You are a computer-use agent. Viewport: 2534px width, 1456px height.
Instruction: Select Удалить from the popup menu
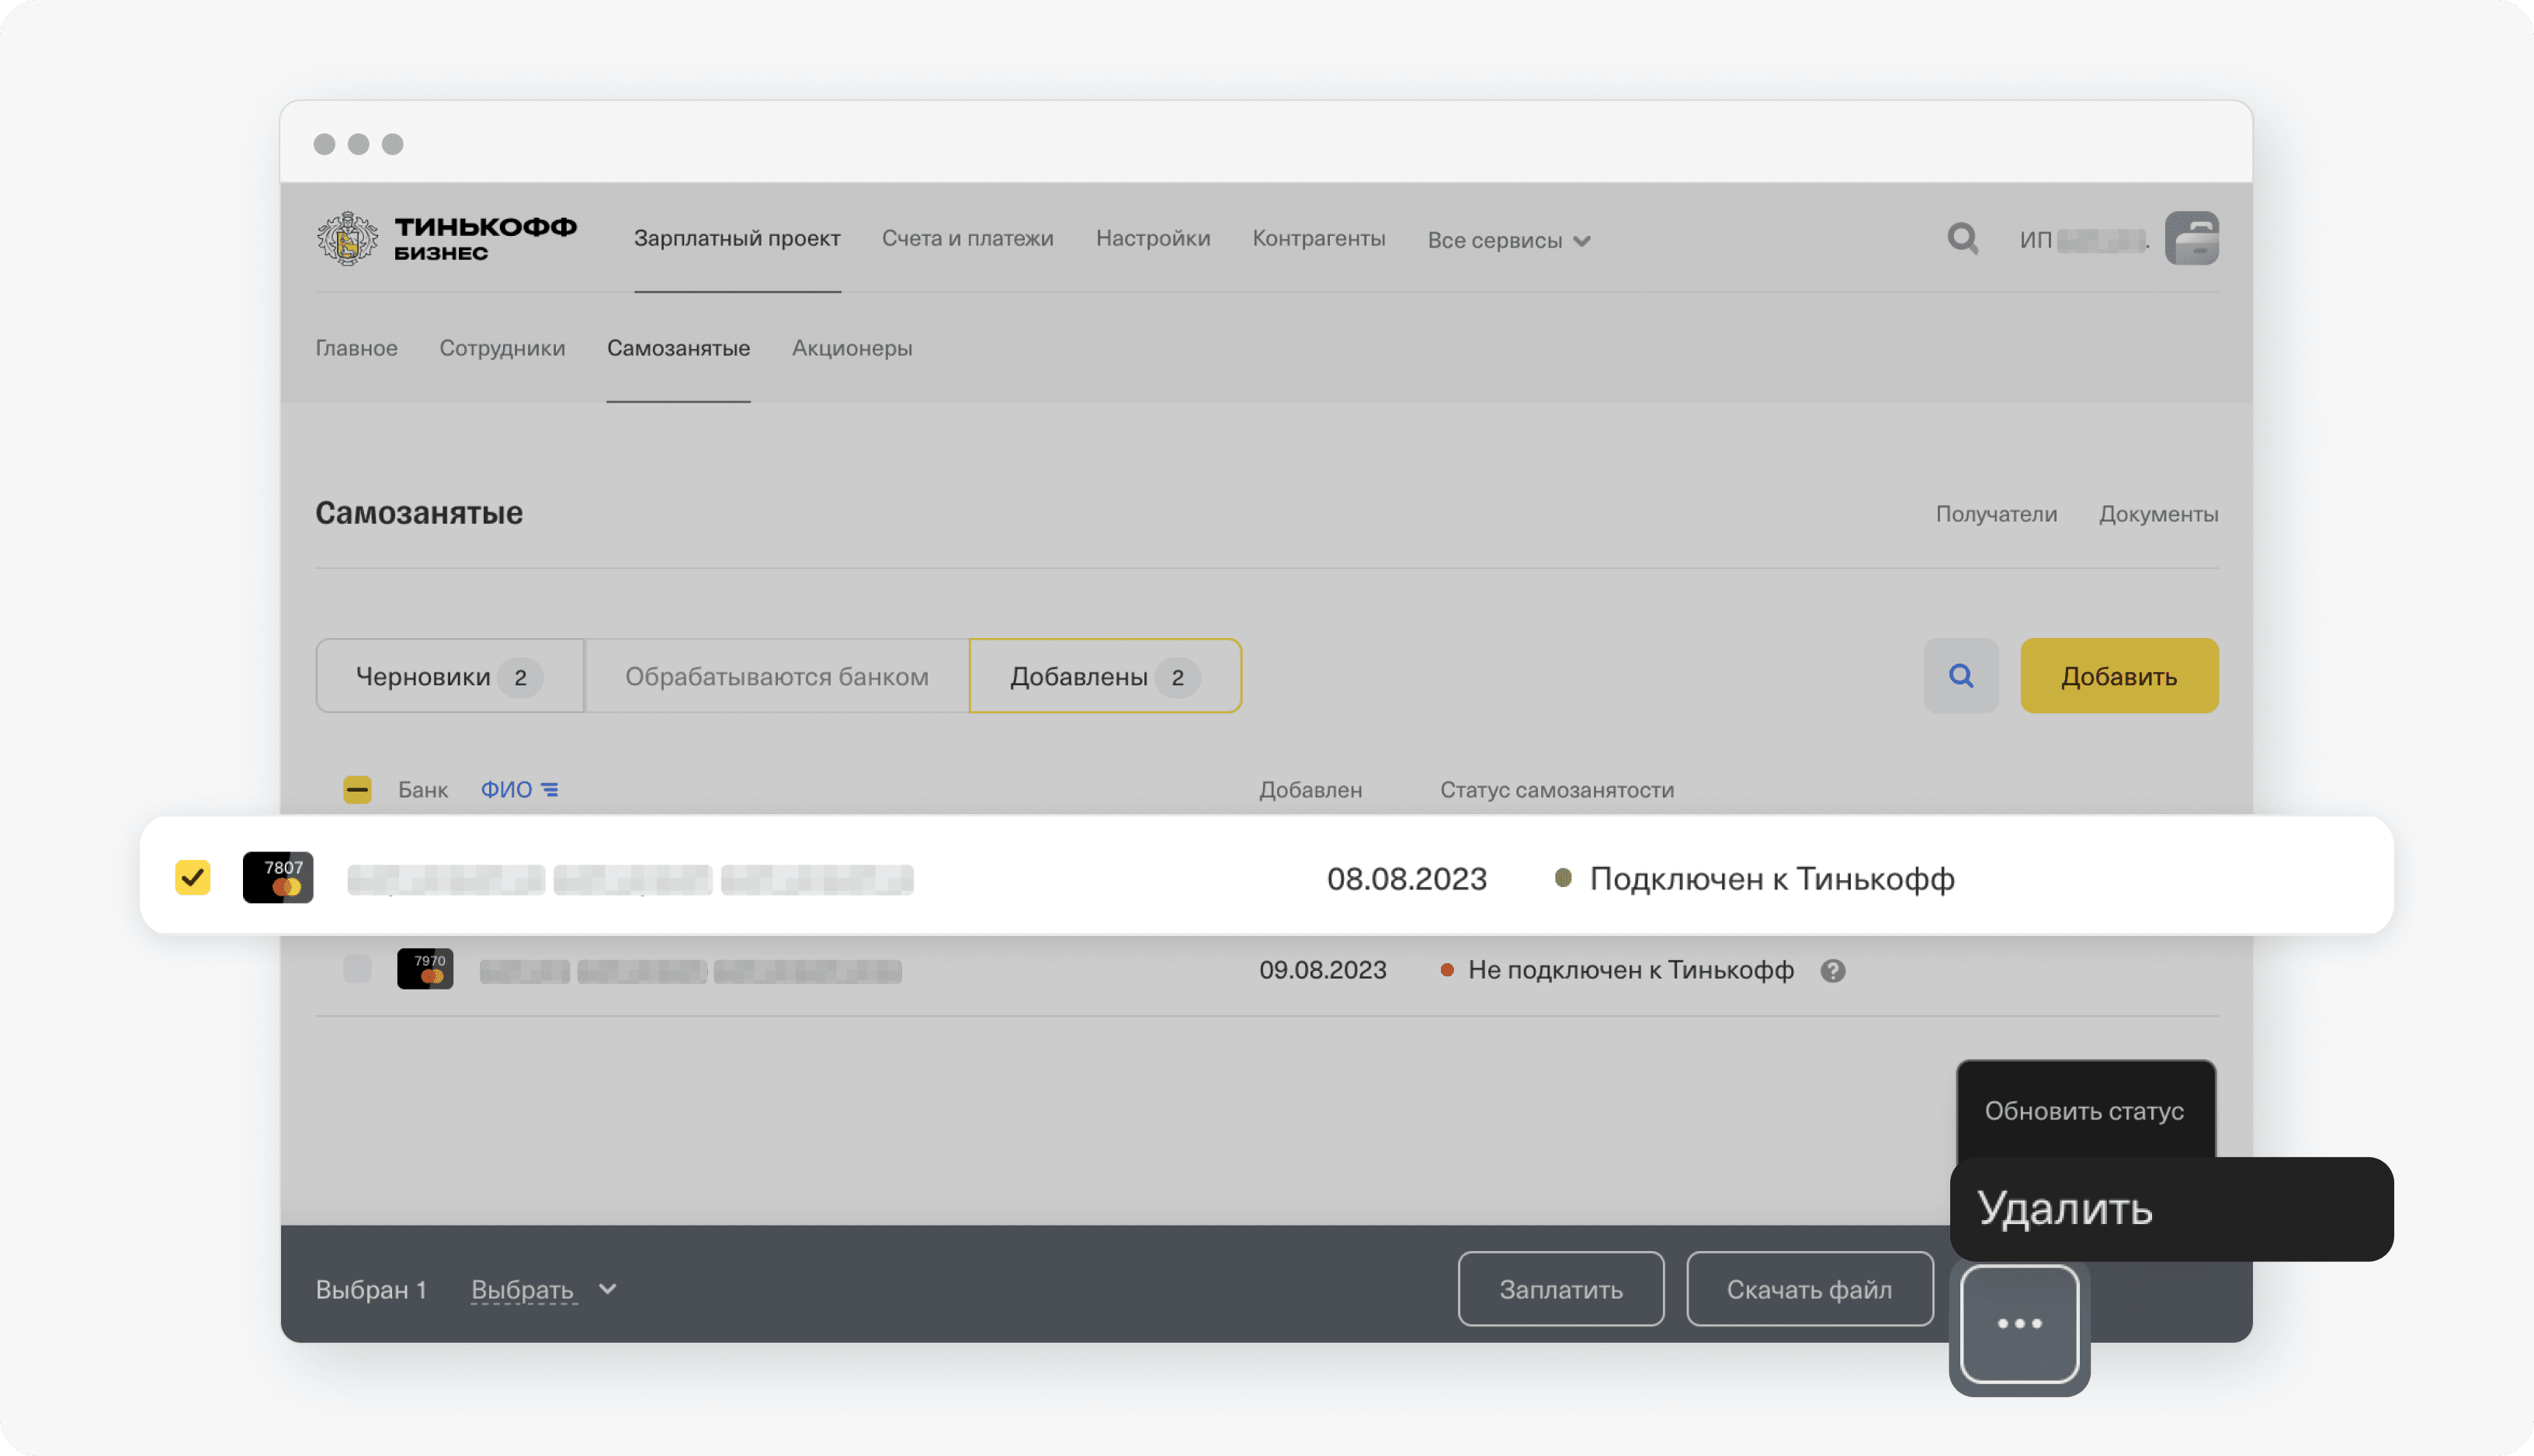2065,1209
